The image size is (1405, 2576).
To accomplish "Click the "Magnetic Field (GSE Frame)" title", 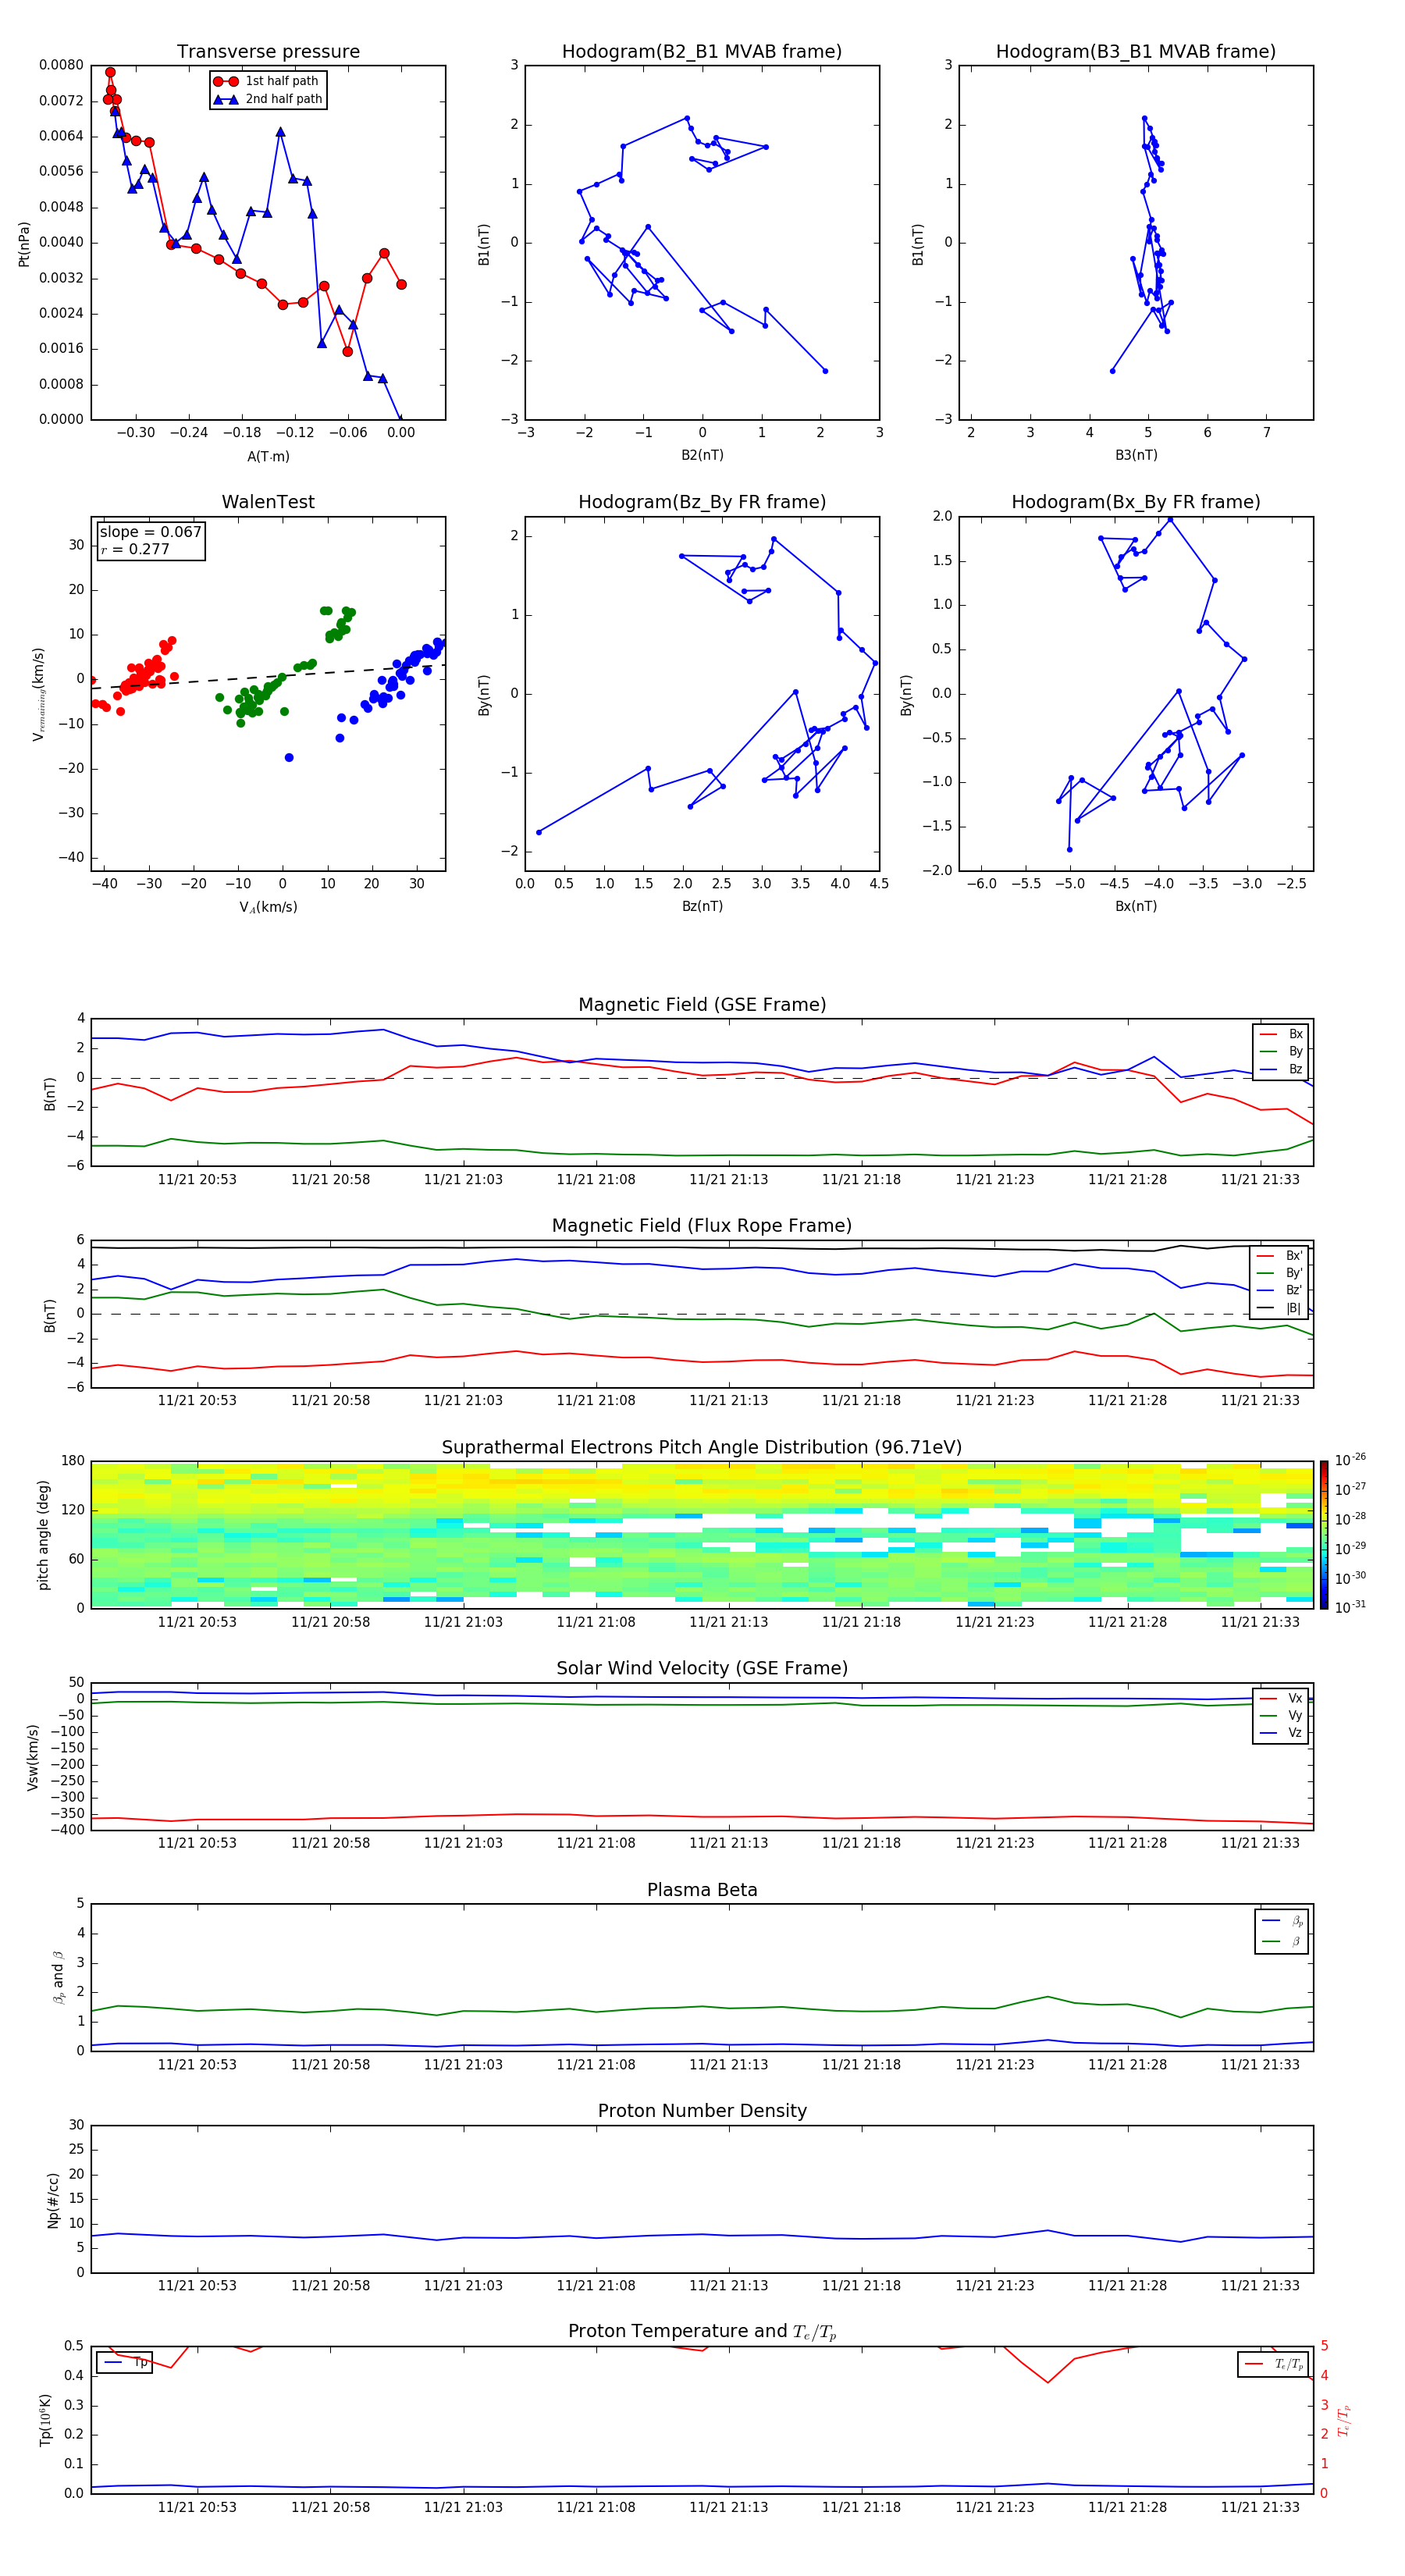I will pyautogui.click(x=702, y=1005).
